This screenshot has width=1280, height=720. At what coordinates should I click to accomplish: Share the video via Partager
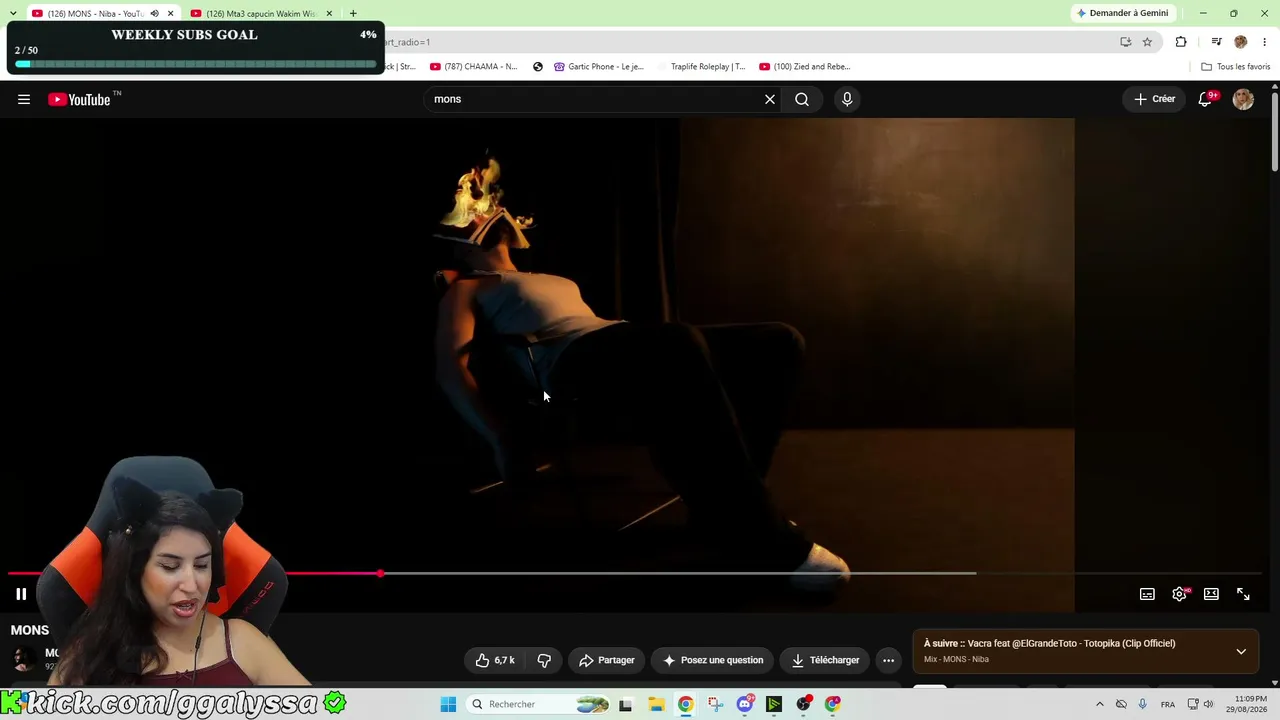[x=607, y=660]
